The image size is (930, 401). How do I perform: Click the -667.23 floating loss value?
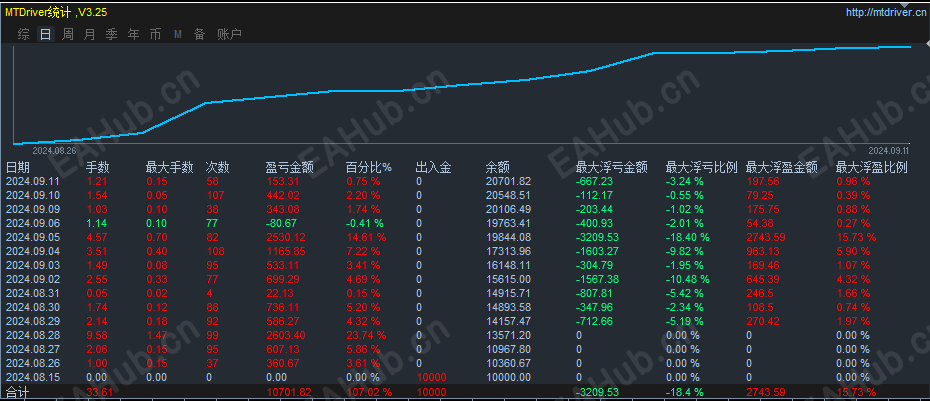click(594, 182)
